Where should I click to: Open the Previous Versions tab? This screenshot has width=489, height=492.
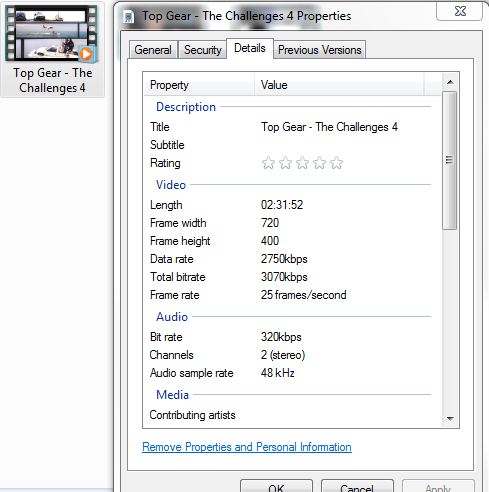pos(319,50)
